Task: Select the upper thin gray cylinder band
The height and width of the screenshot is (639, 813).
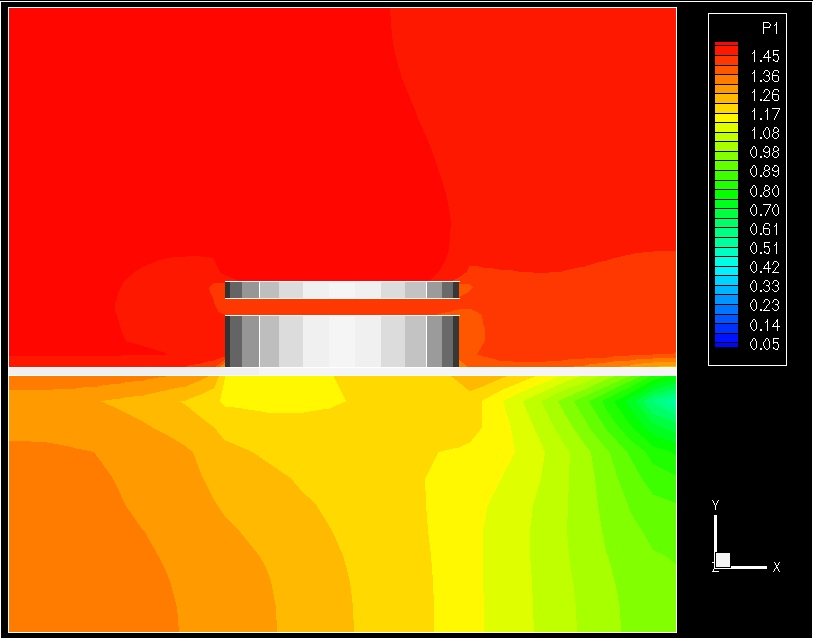Action: point(342,290)
